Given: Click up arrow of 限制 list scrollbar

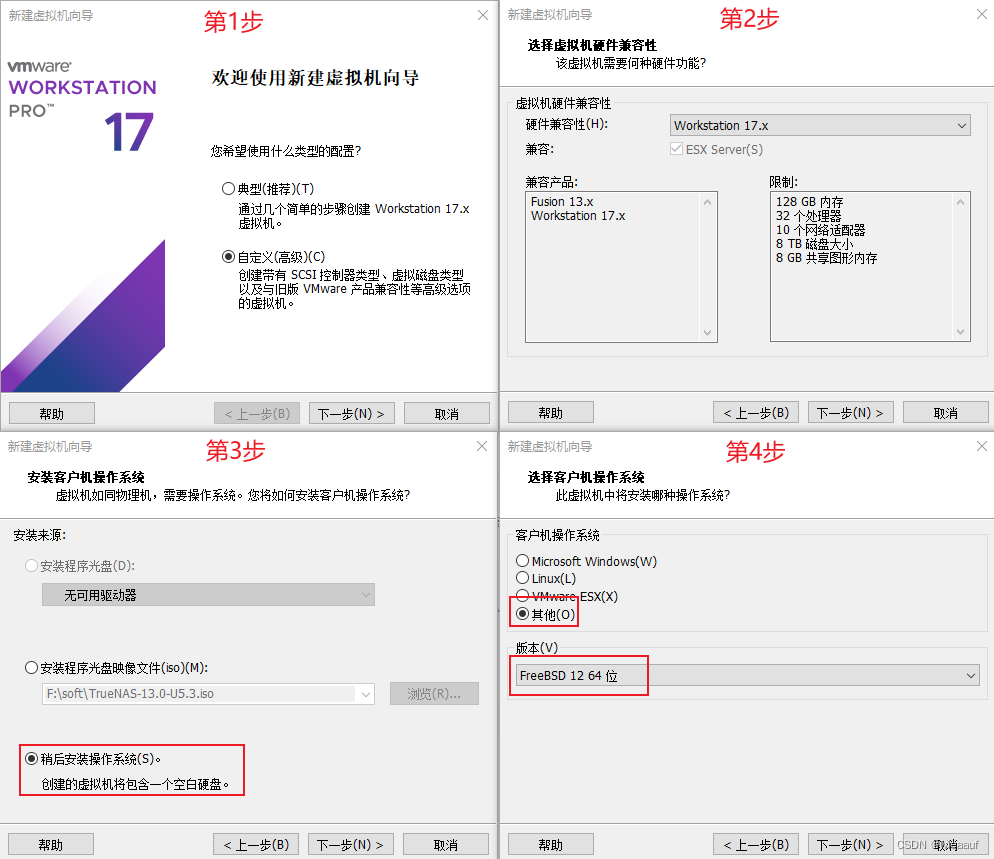Looking at the screenshot, I should (960, 202).
